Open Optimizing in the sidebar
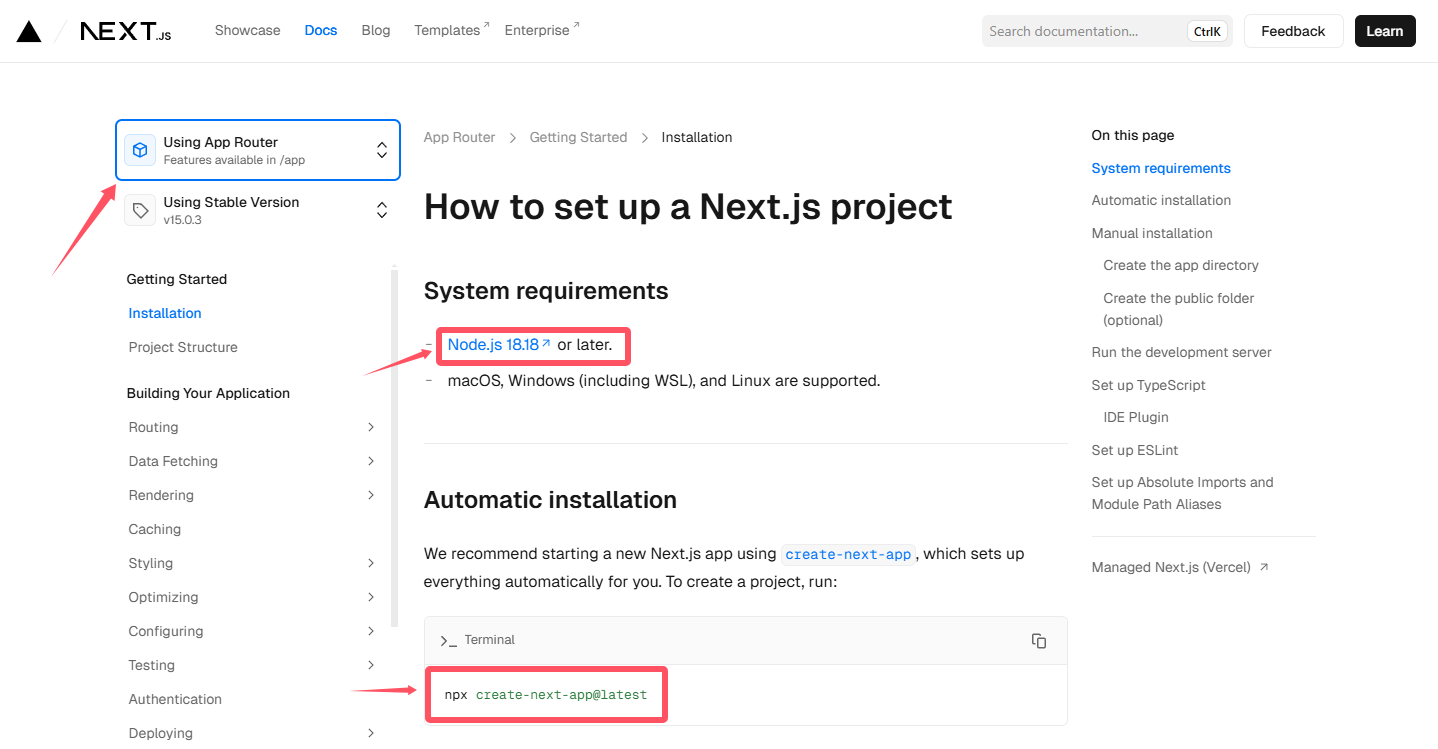1438x749 pixels. (x=163, y=597)
